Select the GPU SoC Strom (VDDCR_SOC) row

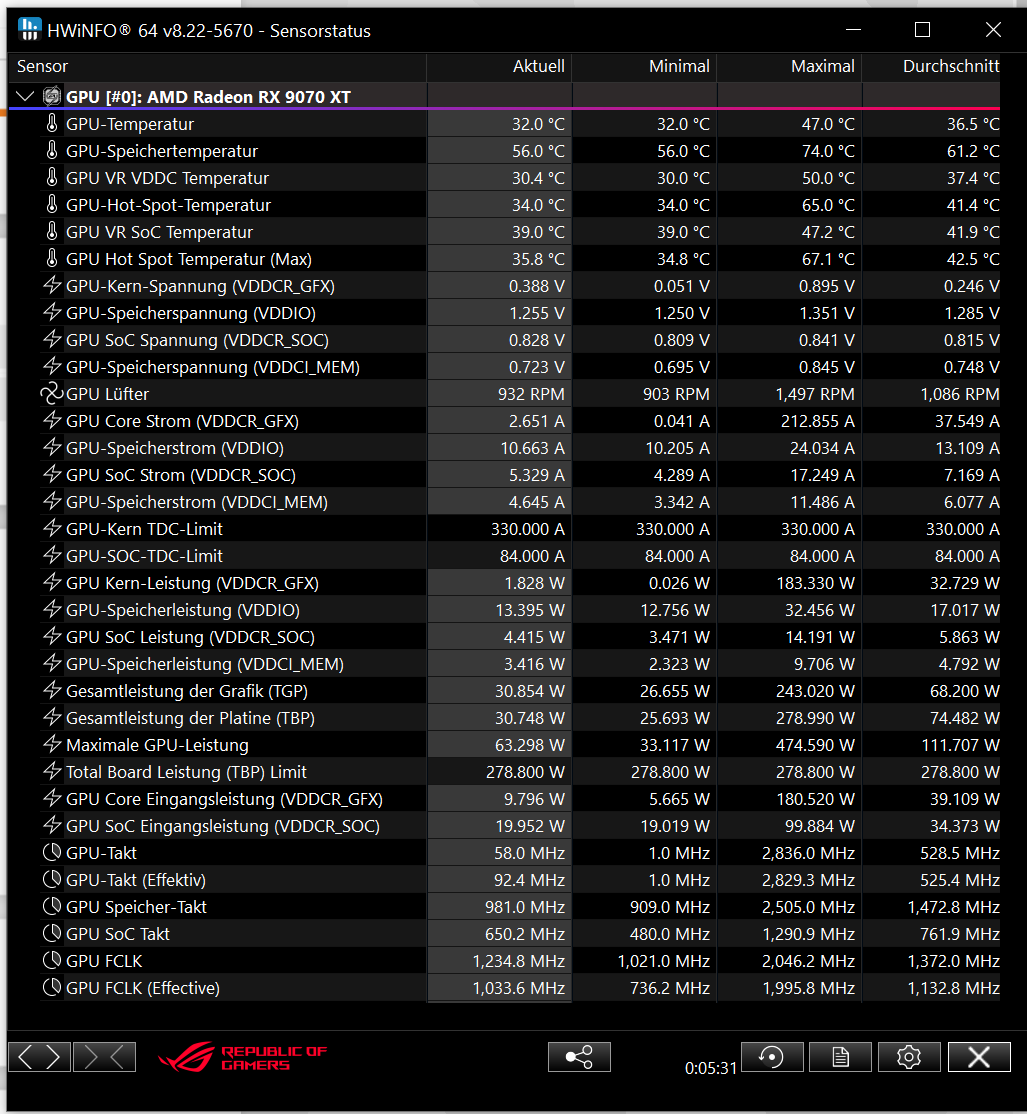pos(504,475)
